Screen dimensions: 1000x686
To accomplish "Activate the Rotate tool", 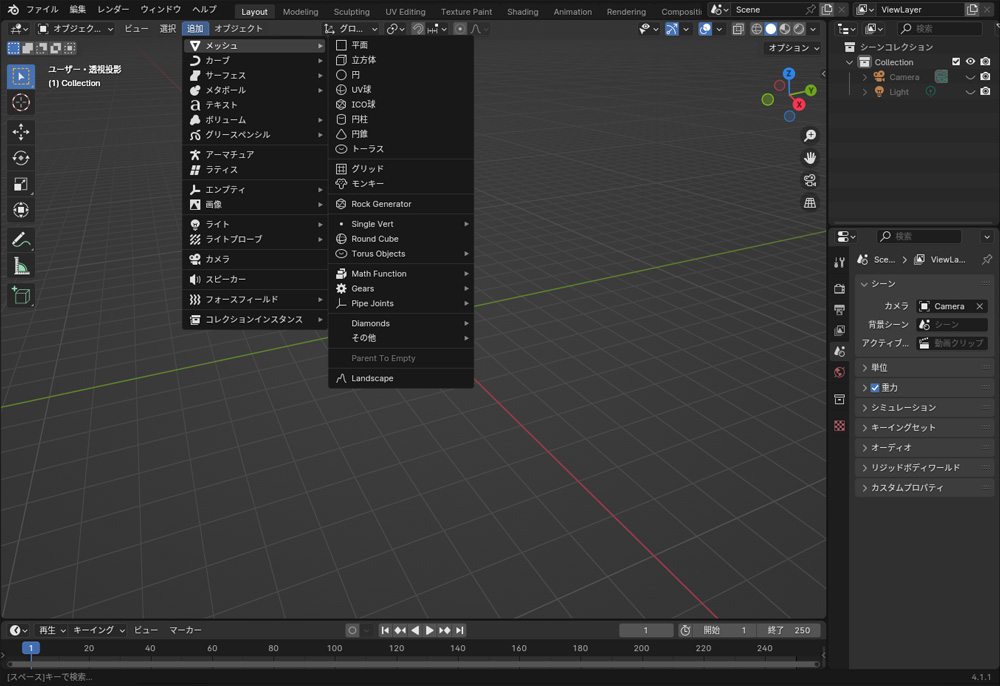I will [21, 158].
